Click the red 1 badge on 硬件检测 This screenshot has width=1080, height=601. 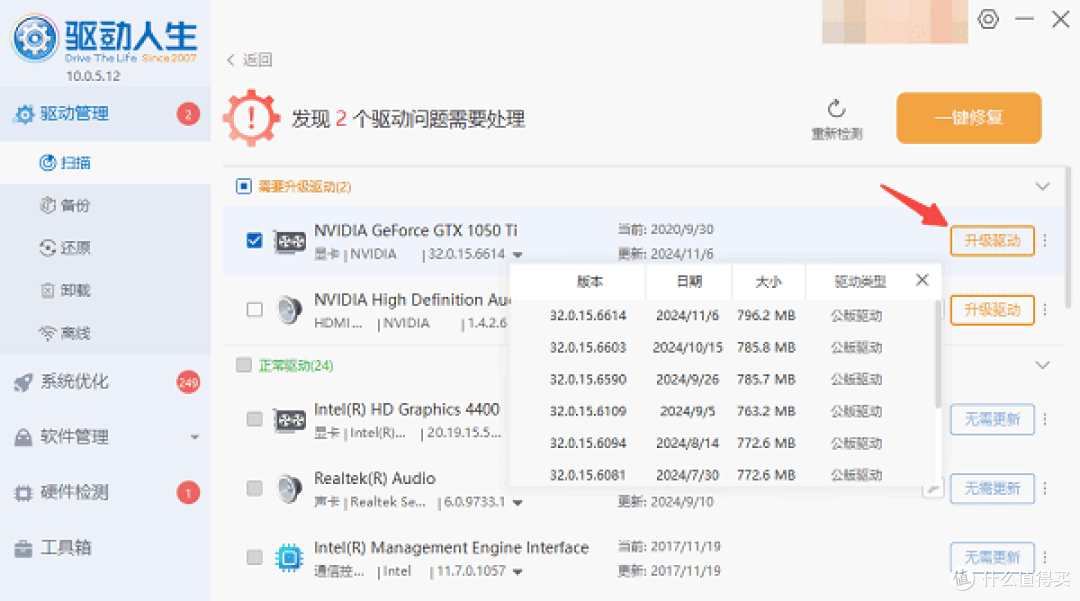[188, 492]
